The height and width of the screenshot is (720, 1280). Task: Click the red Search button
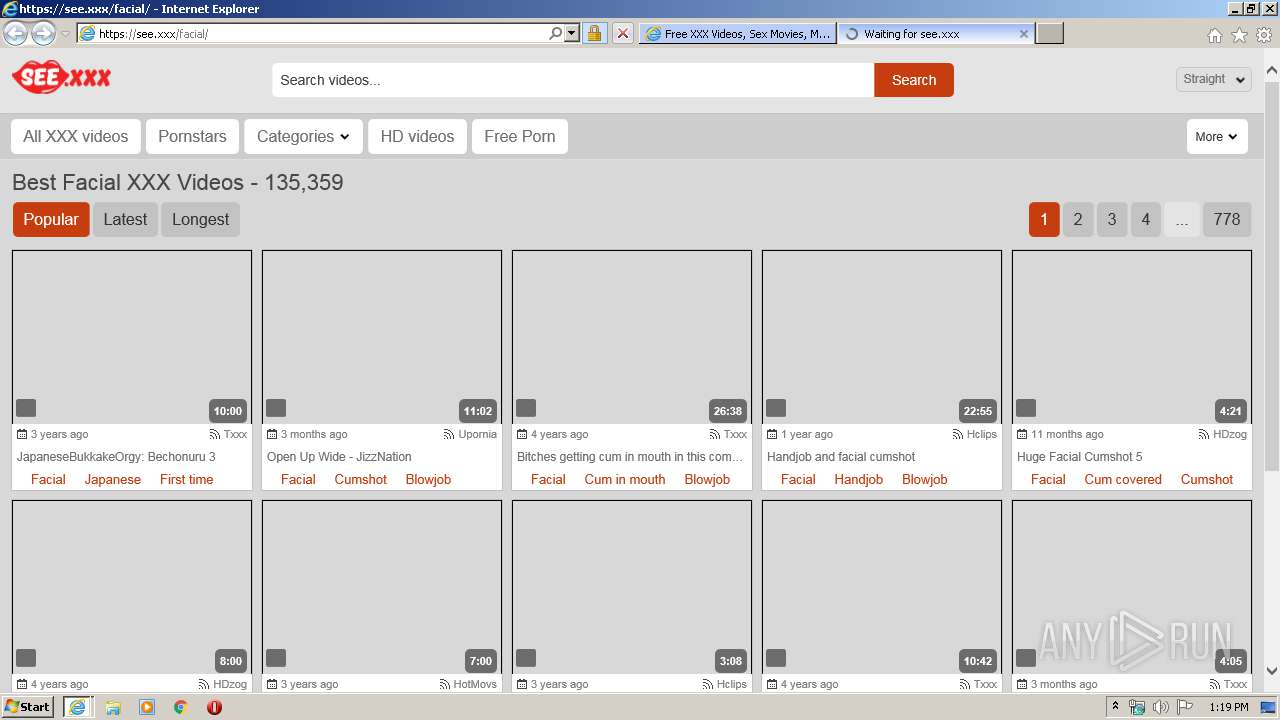914,80
